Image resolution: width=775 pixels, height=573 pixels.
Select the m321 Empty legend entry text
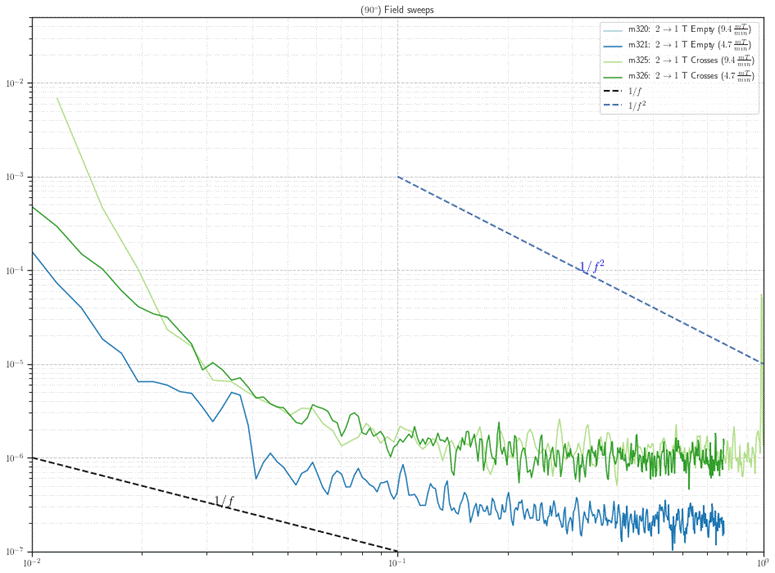(690, 45)
